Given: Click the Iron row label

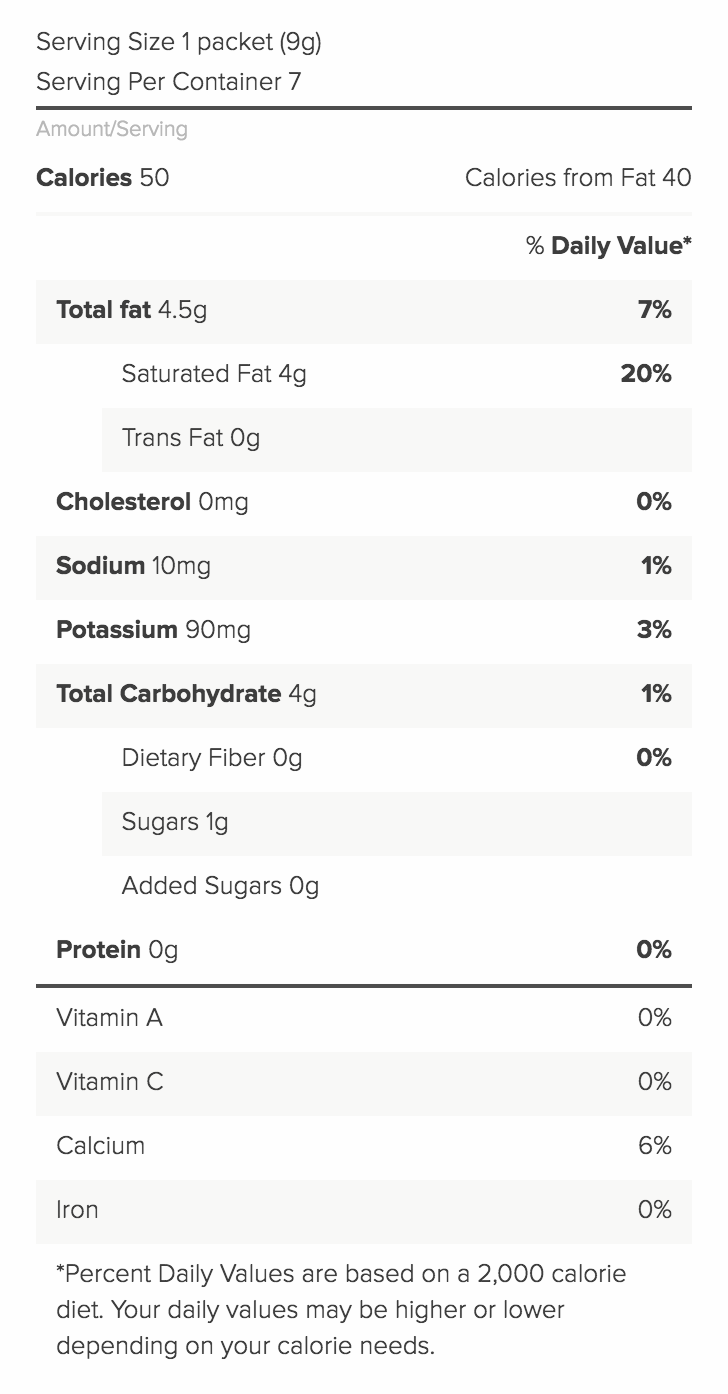Looking at the screenshot, I should (x=77, y=1210).
